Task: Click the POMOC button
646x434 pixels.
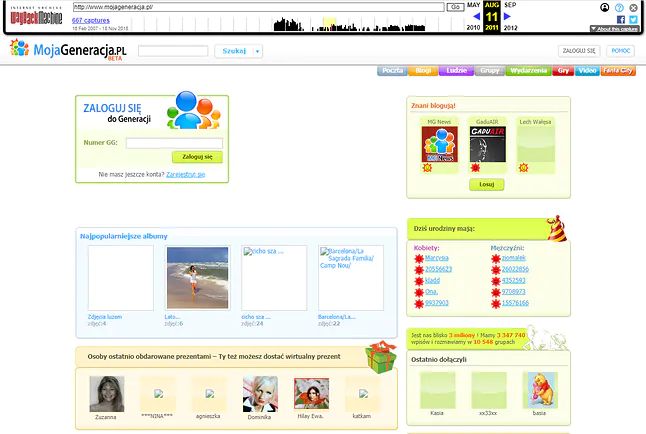Action: coord(620,51)
